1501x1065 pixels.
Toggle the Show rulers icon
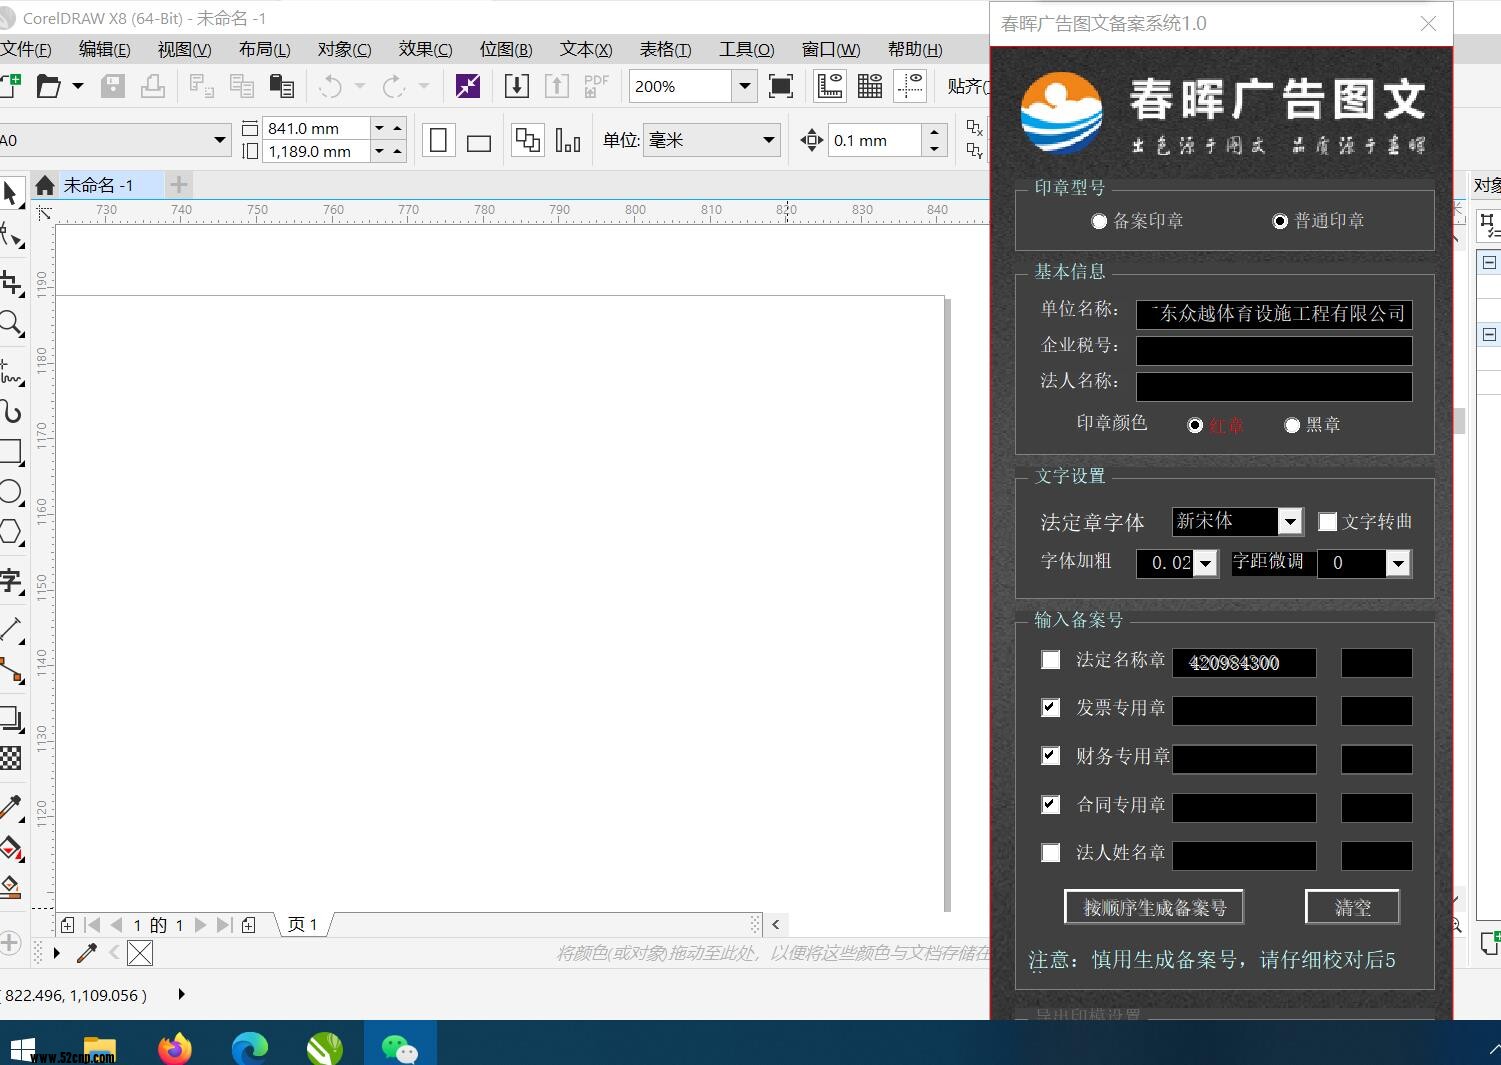click(830, 87)
